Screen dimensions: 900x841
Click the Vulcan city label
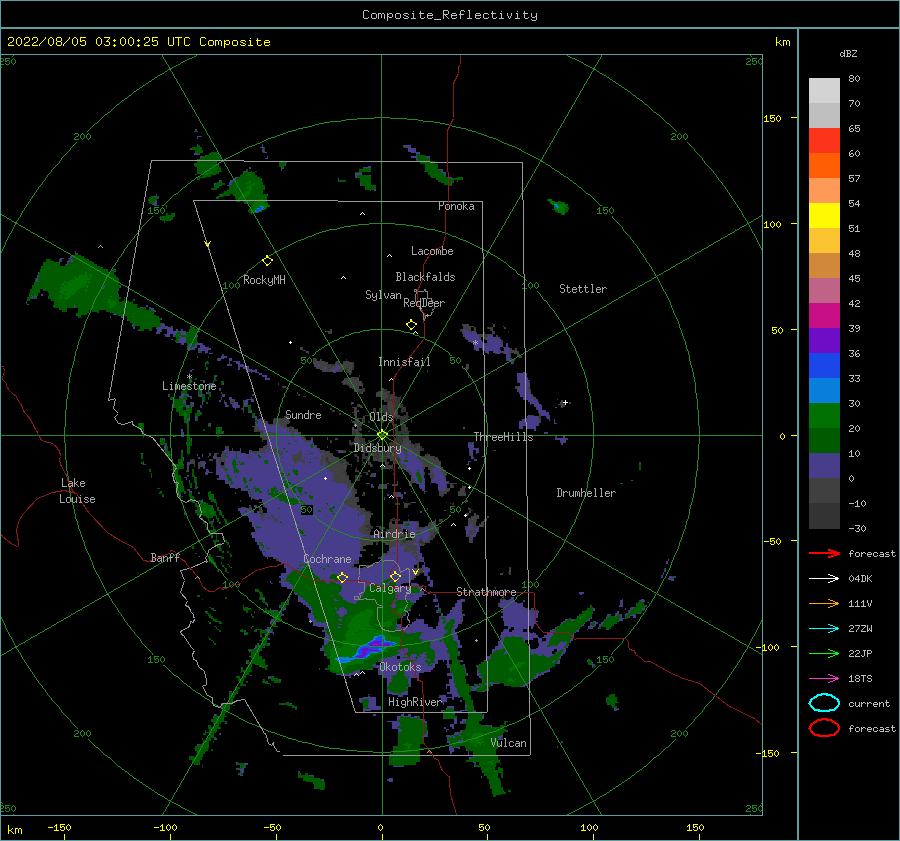[509, 743]
